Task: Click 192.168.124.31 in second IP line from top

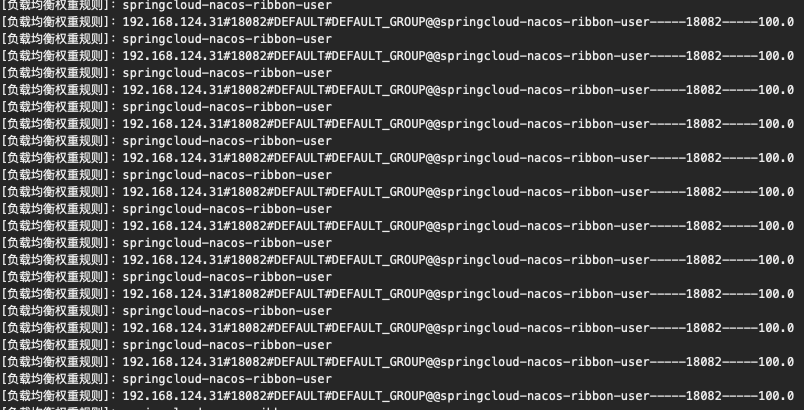Action: tap(173, 56)
